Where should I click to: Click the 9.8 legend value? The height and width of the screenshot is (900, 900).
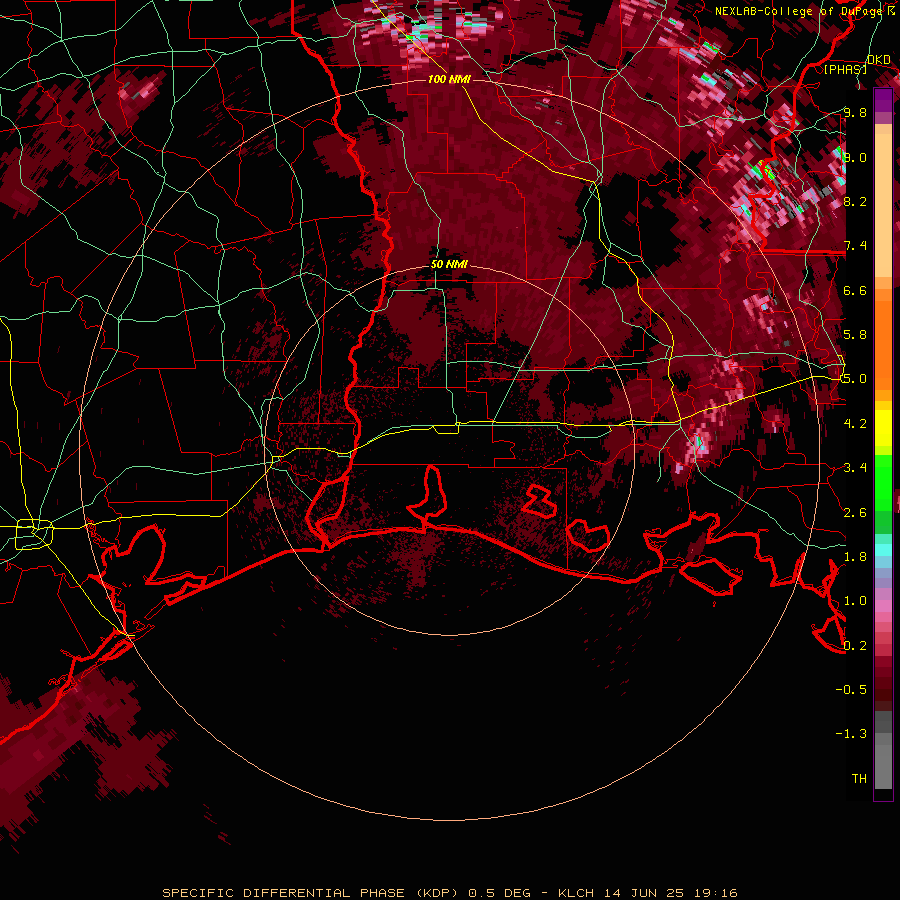(x=855, y=112)
